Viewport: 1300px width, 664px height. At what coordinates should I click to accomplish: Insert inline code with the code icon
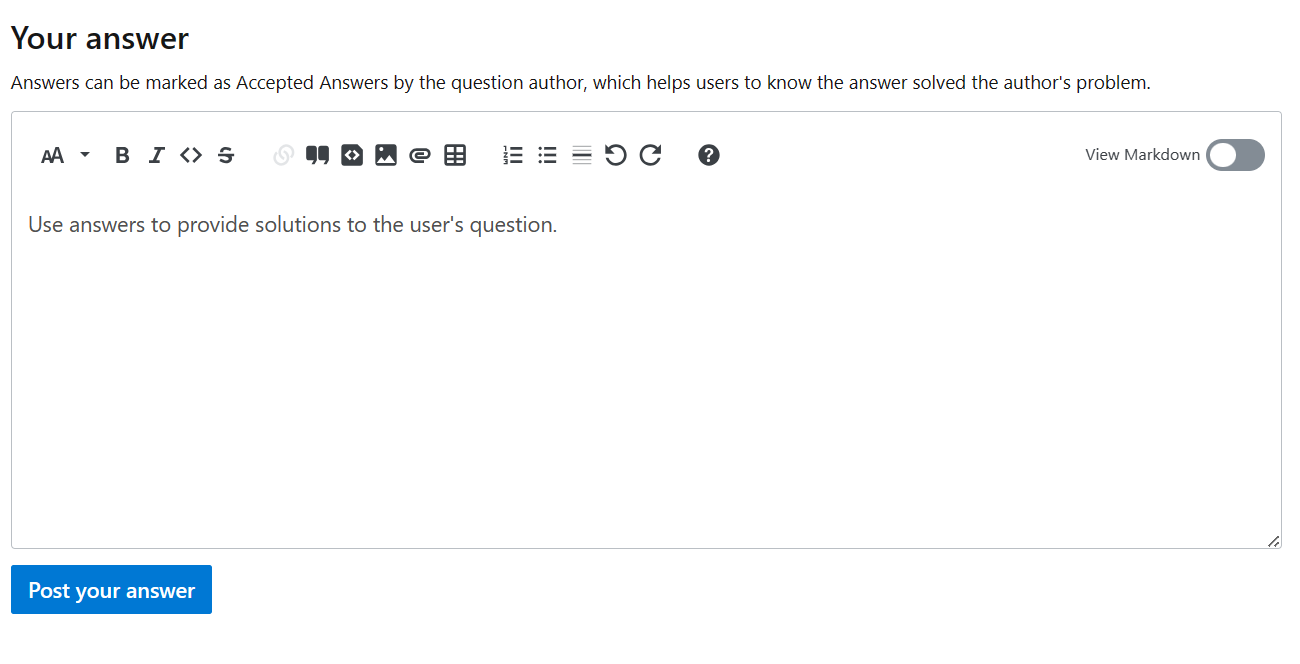[191, 155]
